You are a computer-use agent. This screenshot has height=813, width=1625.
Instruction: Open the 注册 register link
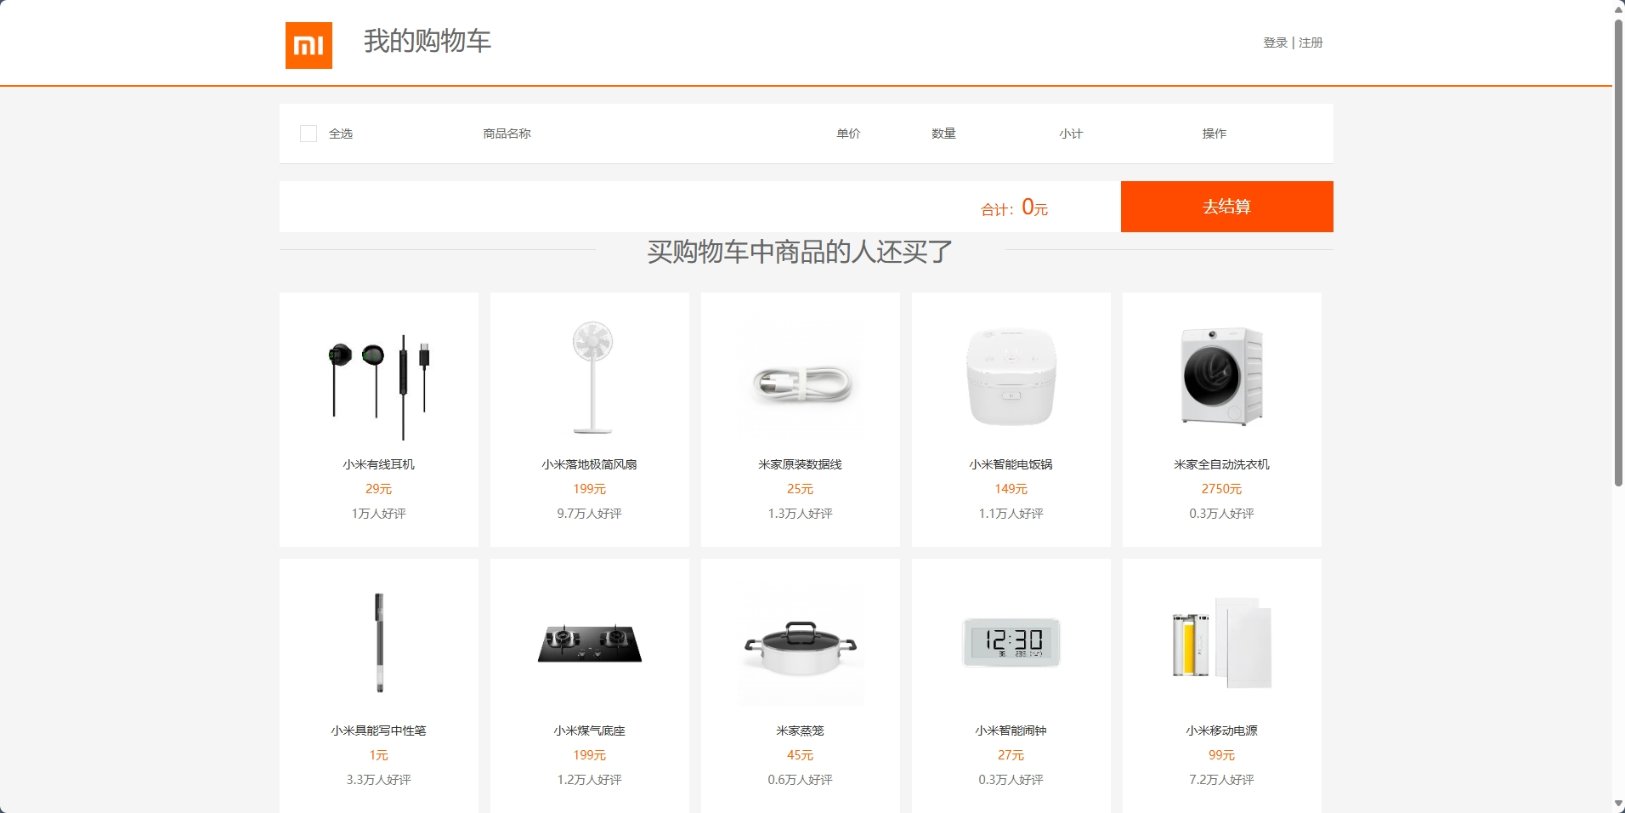[1311, 43]
